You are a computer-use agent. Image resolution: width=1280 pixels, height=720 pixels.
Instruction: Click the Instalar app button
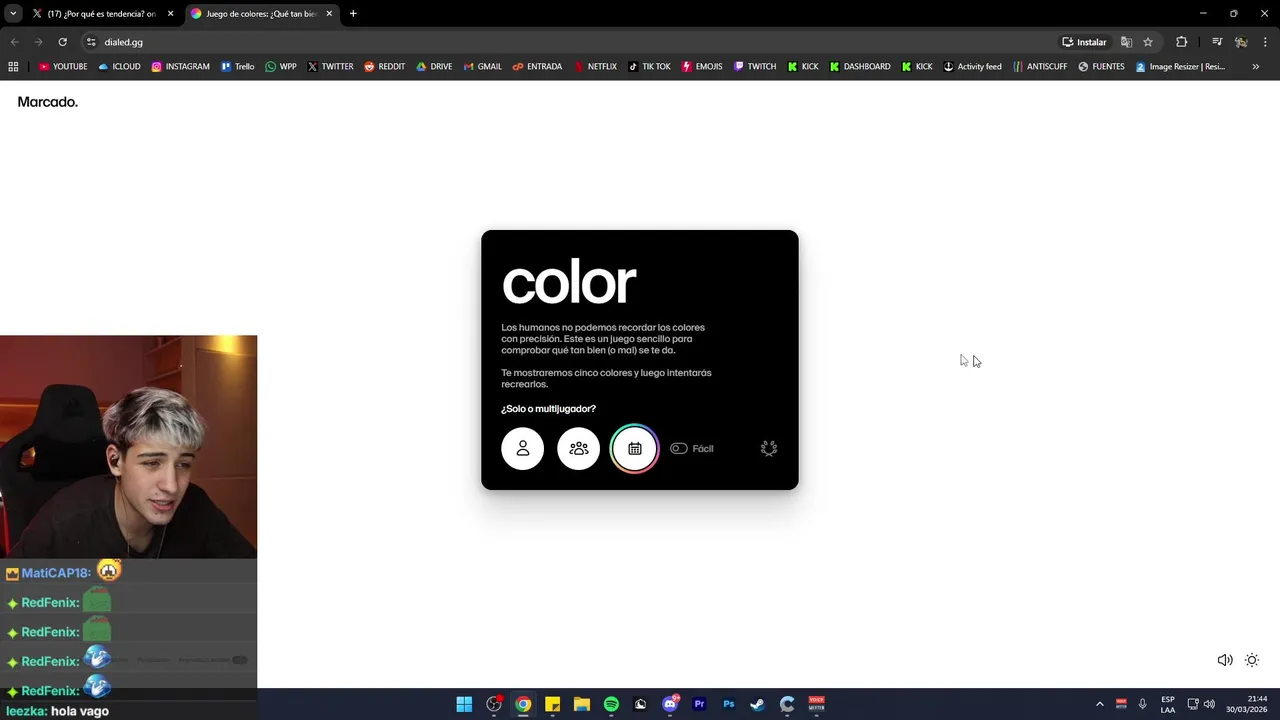click(x=1084, y=42)
